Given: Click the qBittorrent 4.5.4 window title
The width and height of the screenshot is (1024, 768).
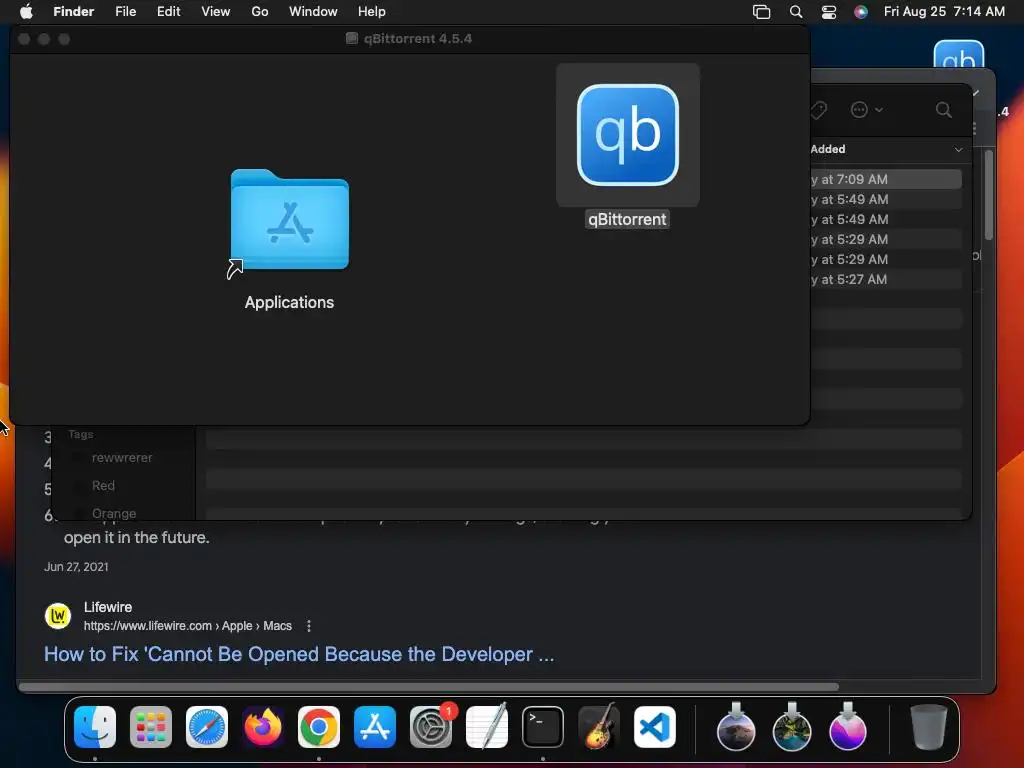Looking at the screenshot, I should pos(417,39).
